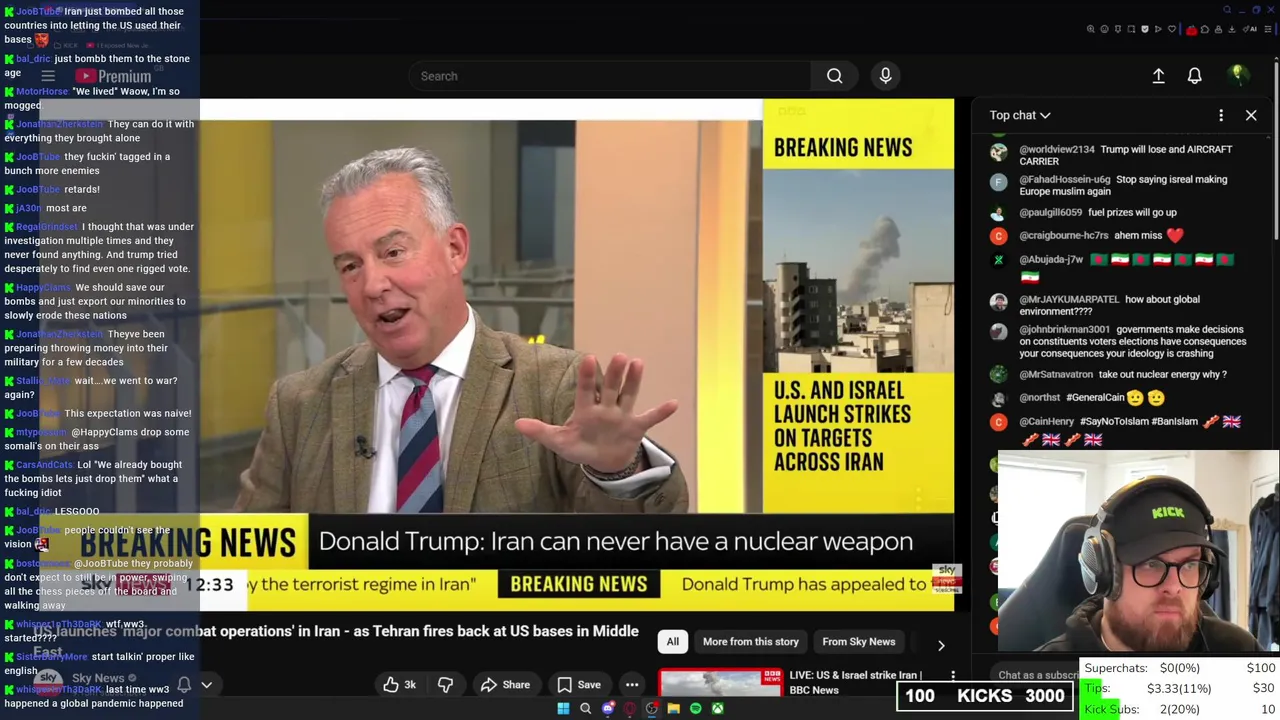Open OBS Studio from the taskbar

point(651,709)
